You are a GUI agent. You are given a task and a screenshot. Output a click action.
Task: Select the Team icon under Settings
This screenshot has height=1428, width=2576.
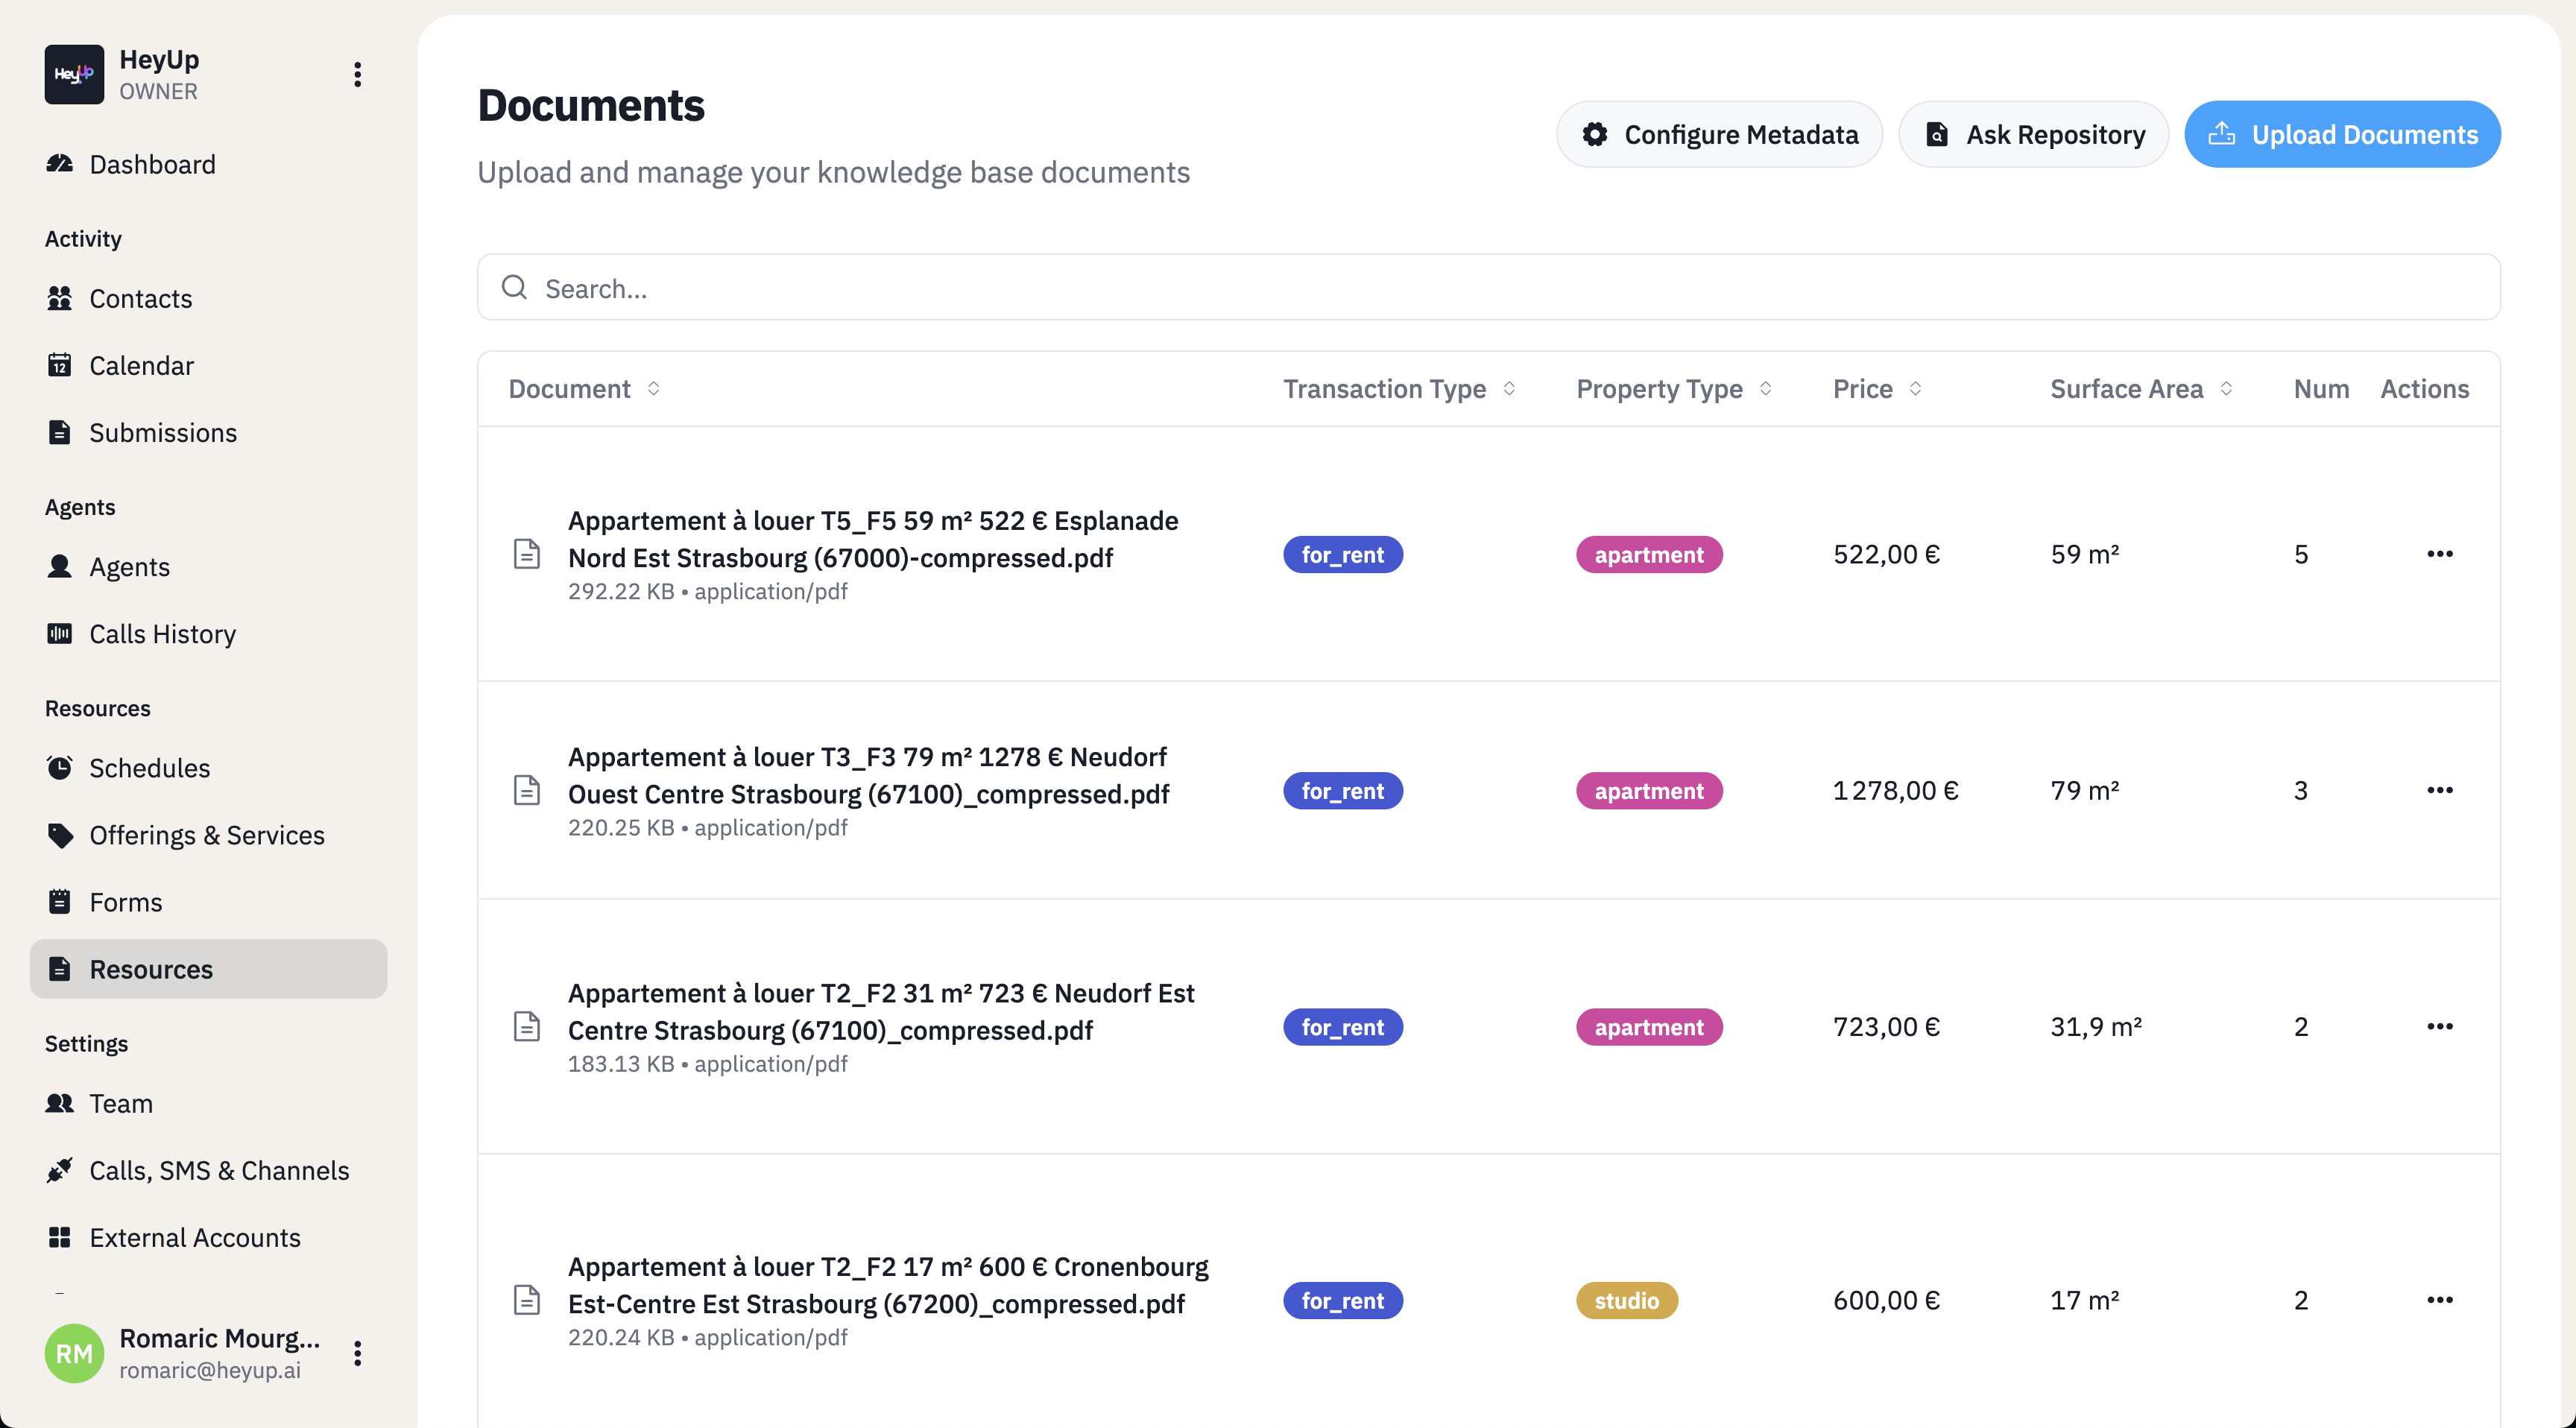pos(60,1103)
